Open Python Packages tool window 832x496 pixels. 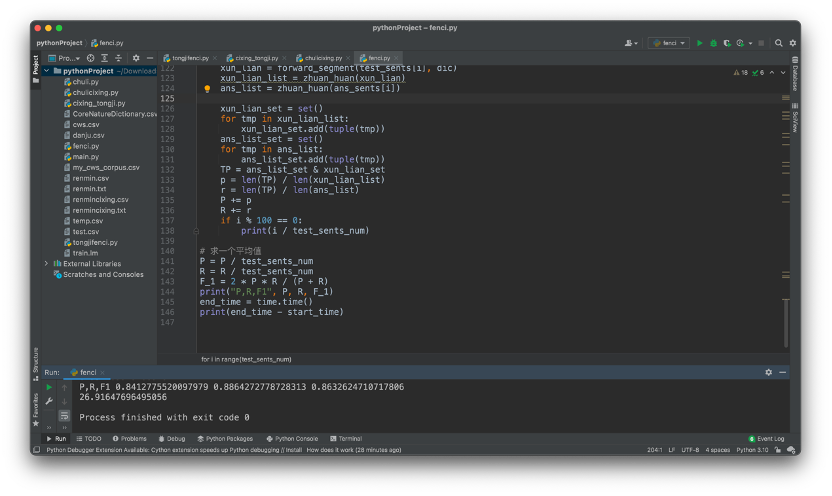coord(225,439)
